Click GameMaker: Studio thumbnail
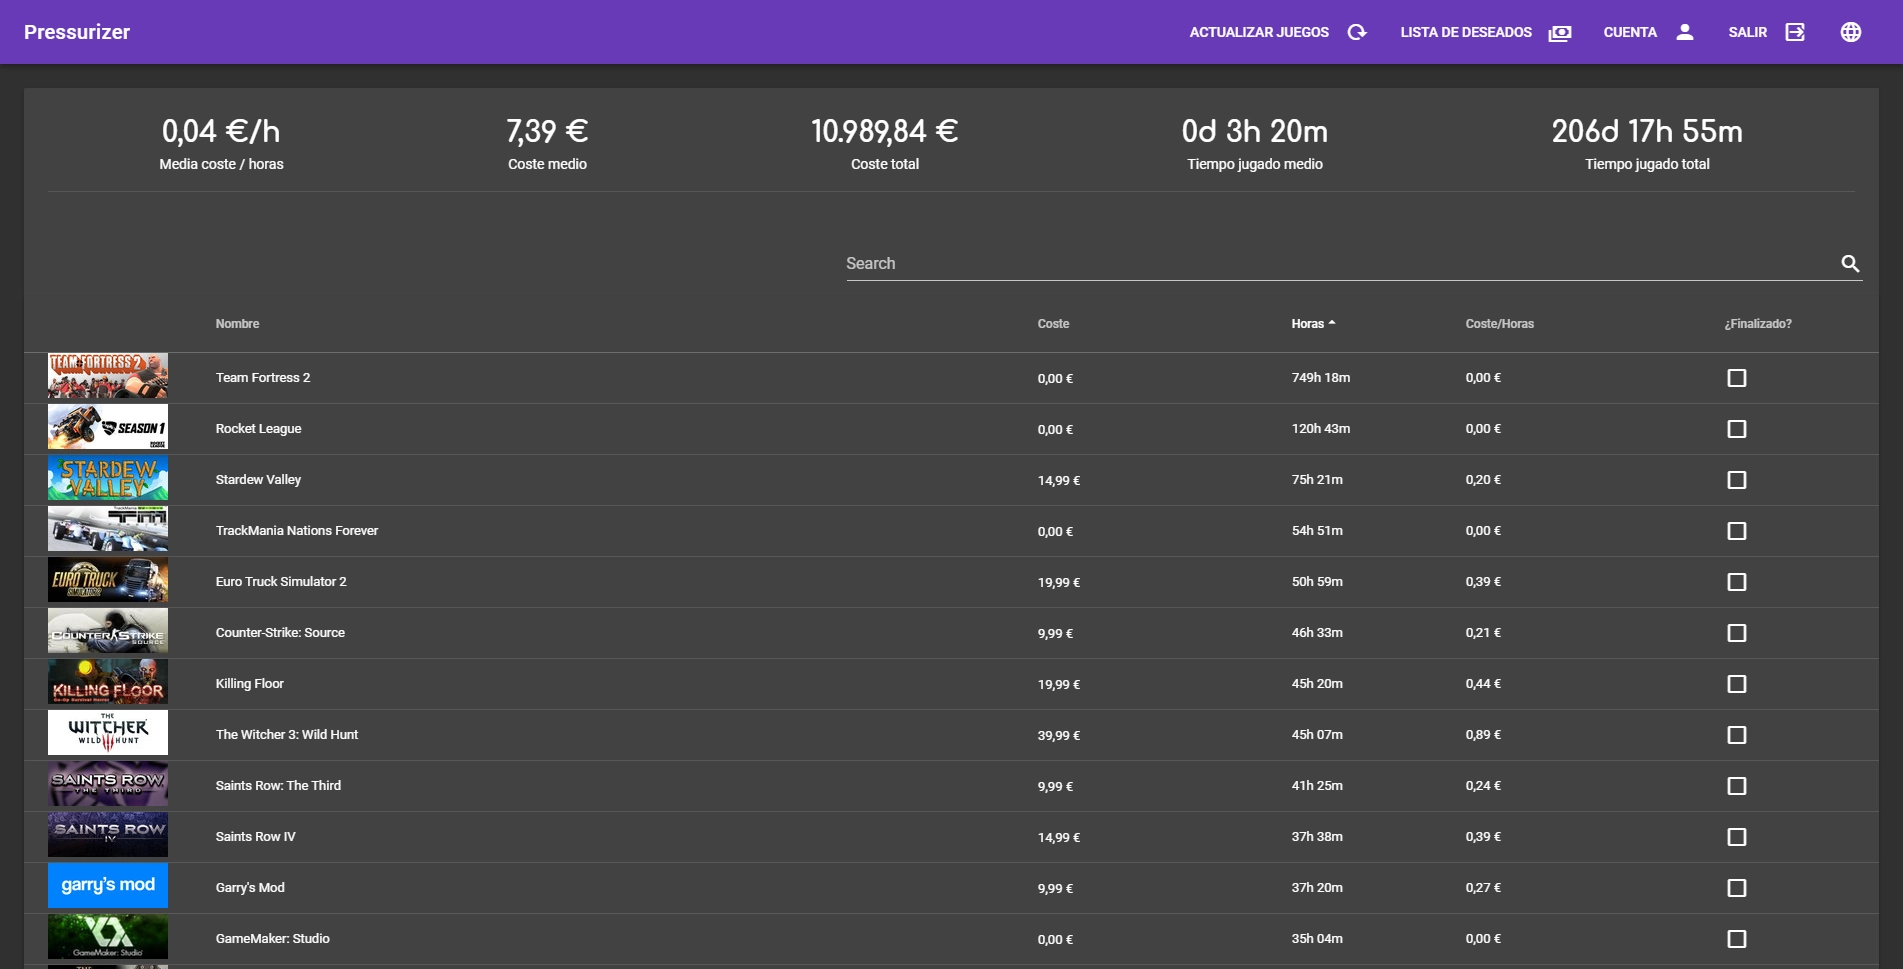 108,937
